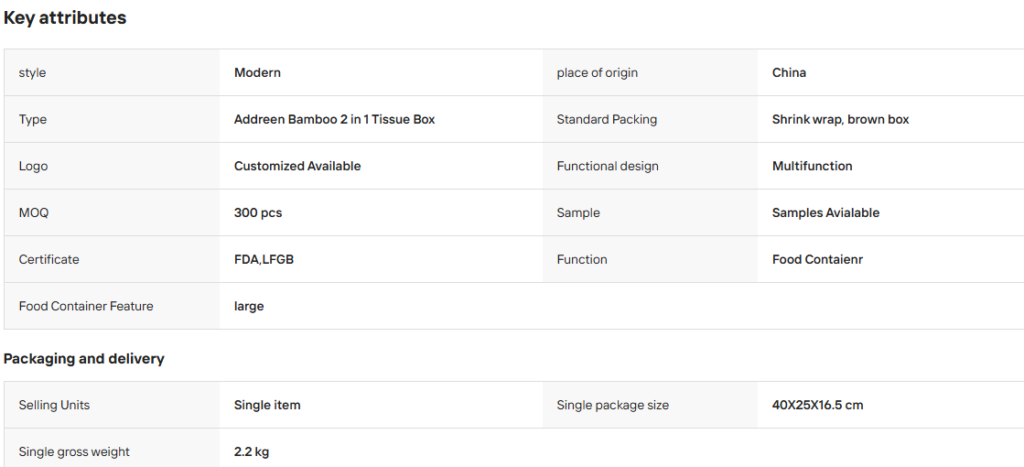This screenshot has width=1024, height=467.
Task: Select the Food Contaienr function value
Action: click(817, 259)
